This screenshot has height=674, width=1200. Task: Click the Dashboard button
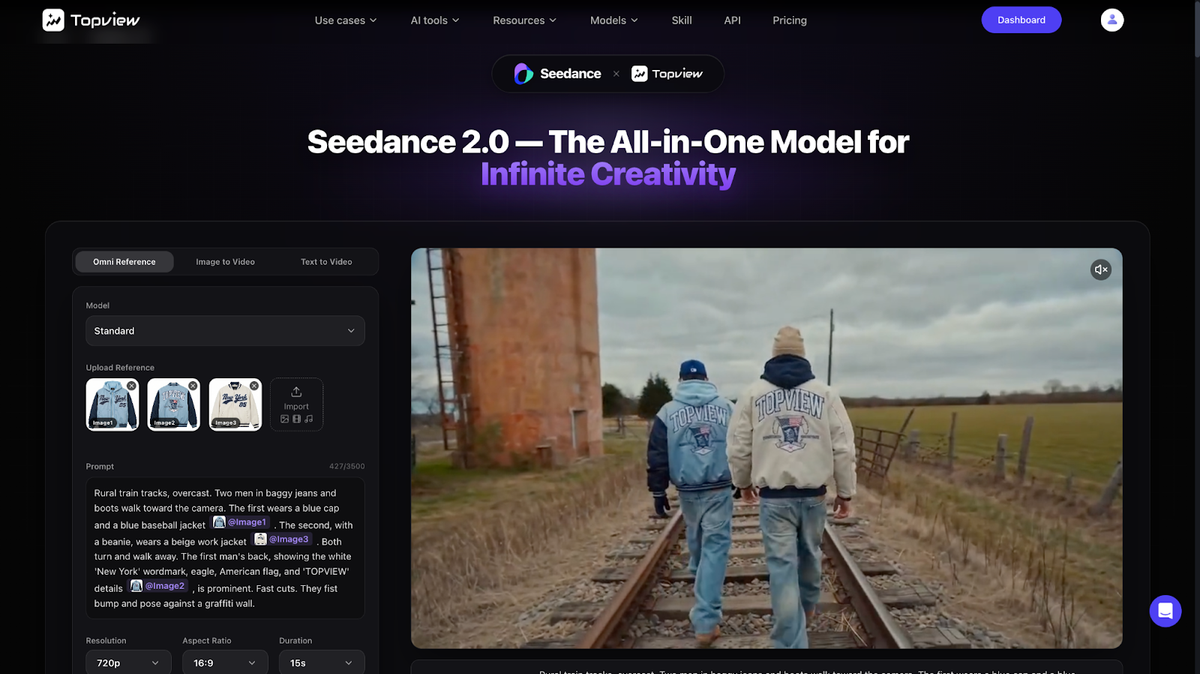pos(1021,19)
